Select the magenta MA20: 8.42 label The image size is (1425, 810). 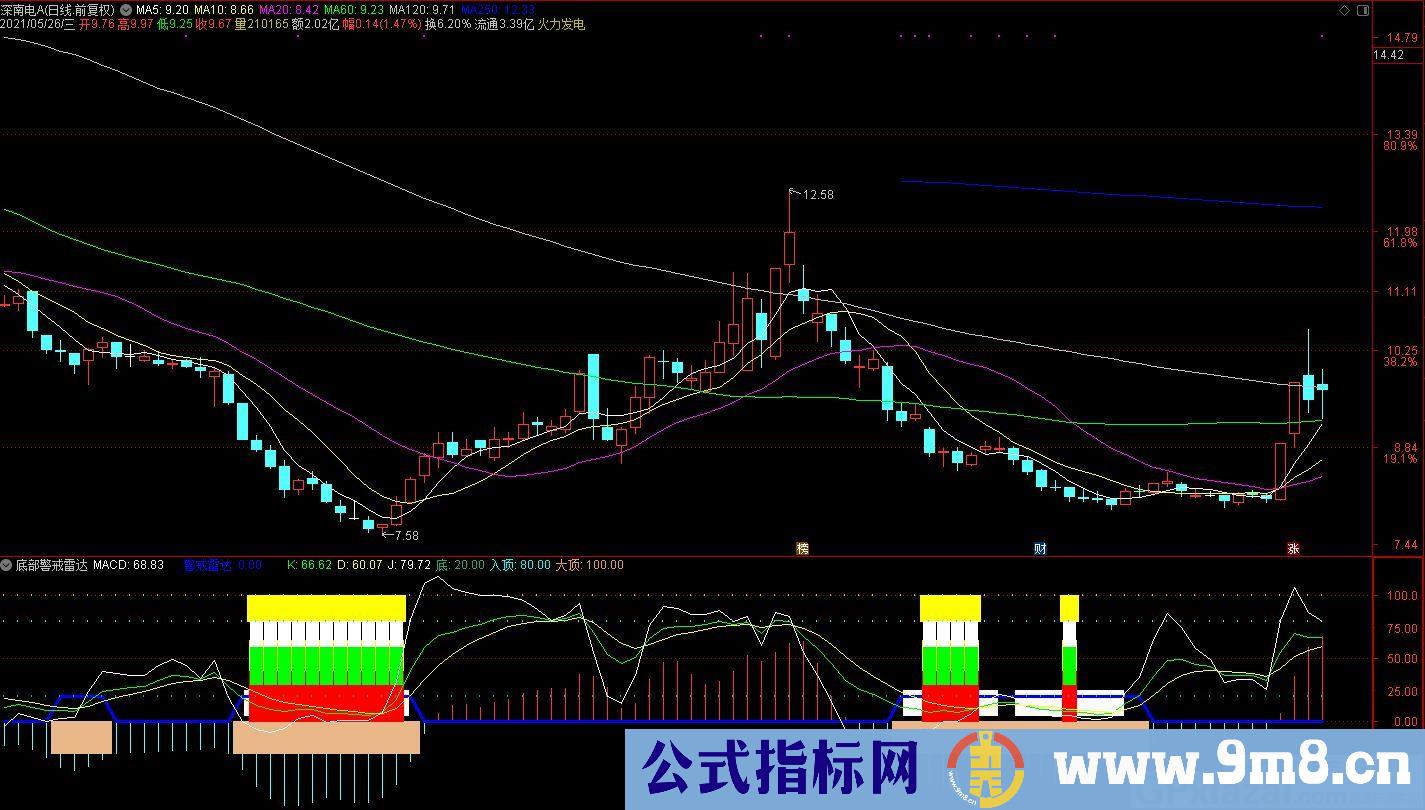[290, 10]
